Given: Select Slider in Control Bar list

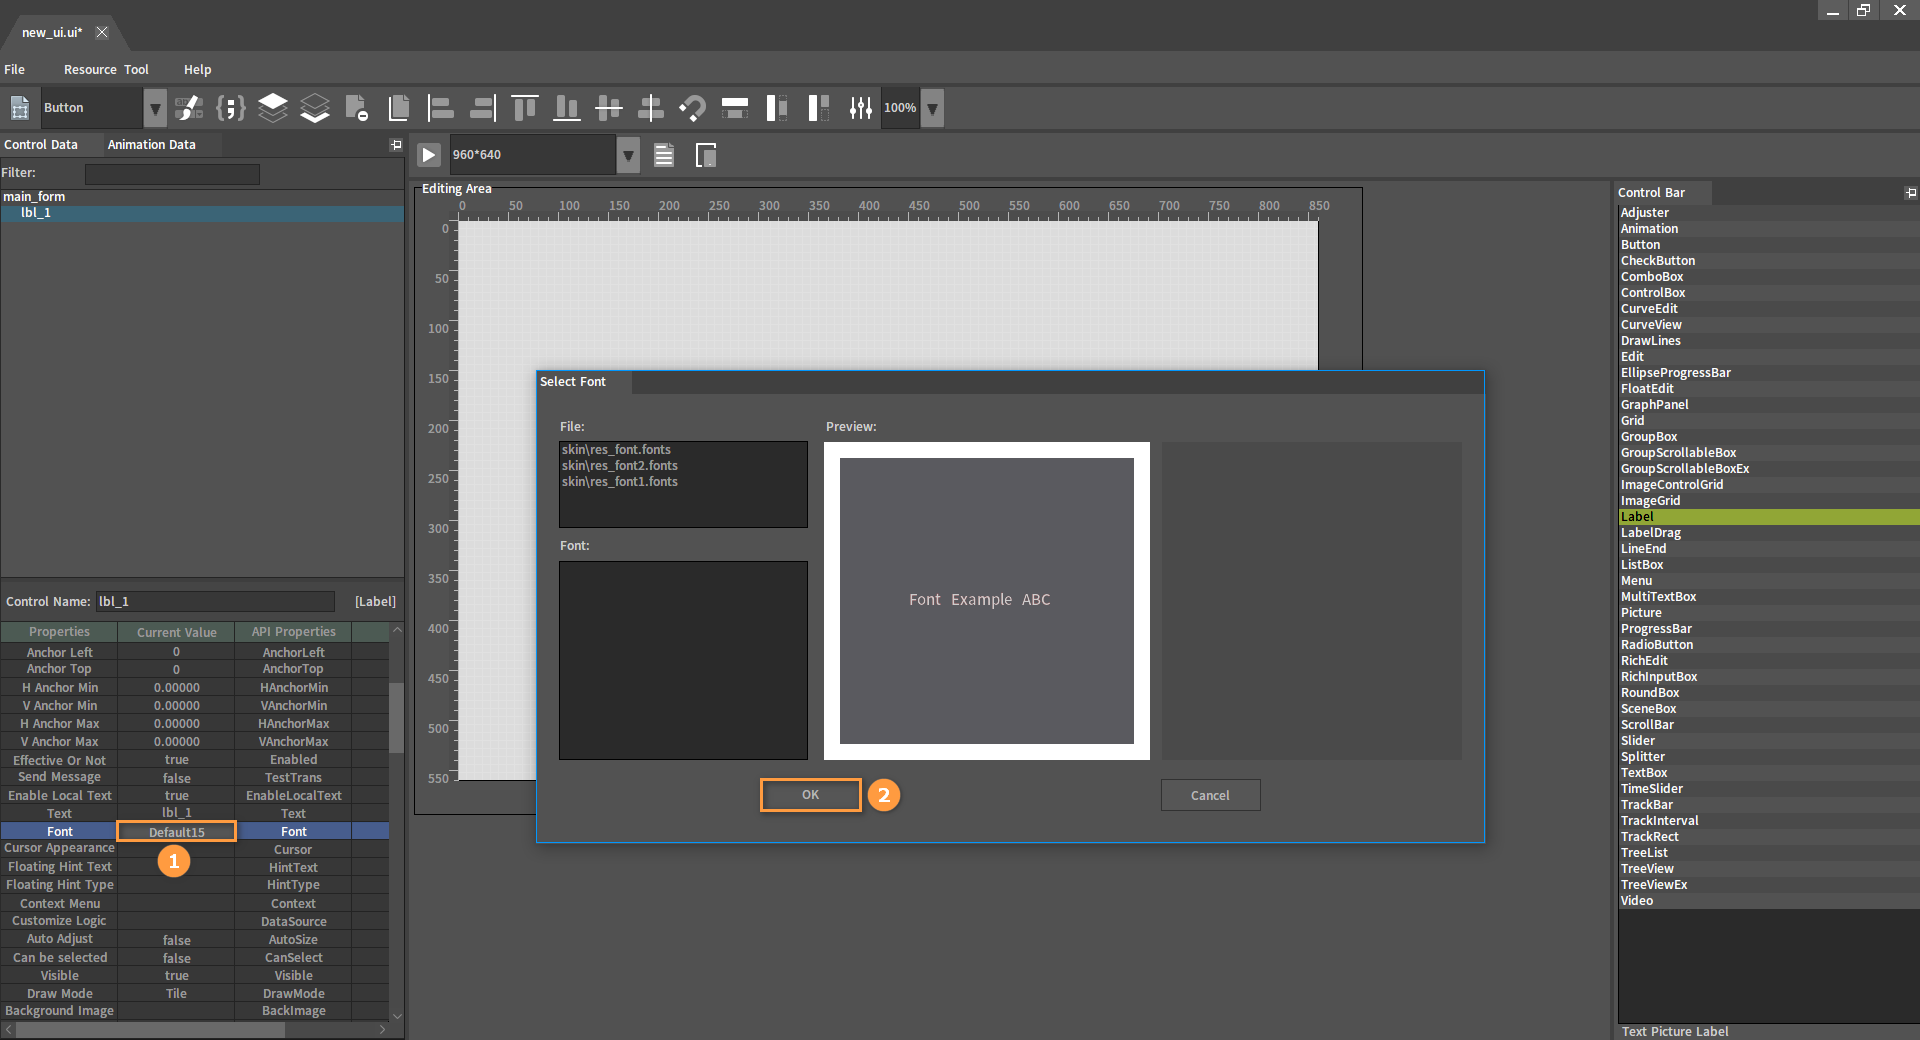Looking at the screenshot, I should tap(1768, 741).
